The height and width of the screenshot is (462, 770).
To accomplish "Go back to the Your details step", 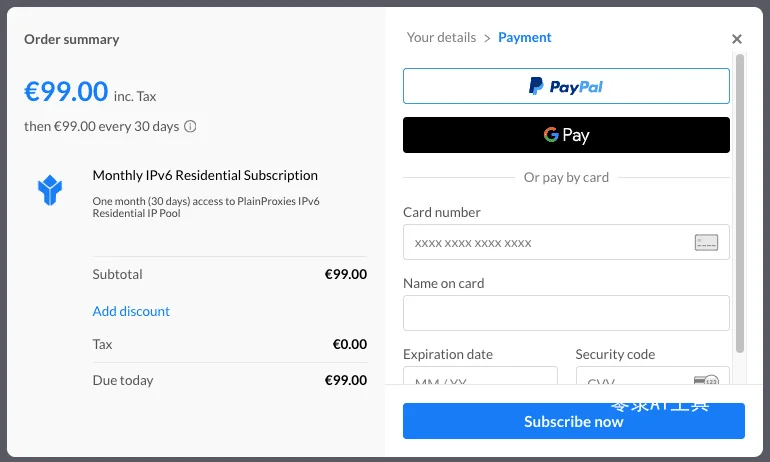I will [441, 37].
